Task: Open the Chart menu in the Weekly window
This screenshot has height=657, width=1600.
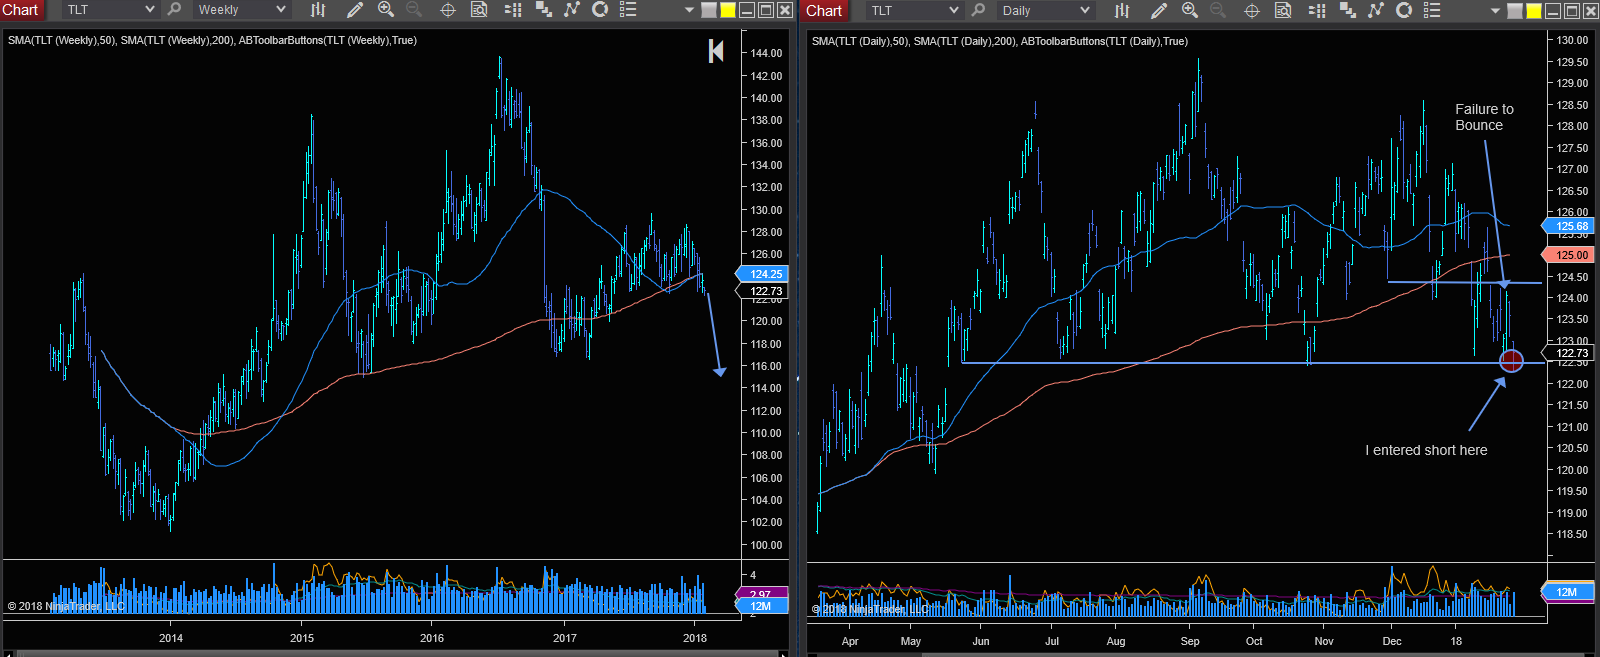Action: (x=21, y=10)
